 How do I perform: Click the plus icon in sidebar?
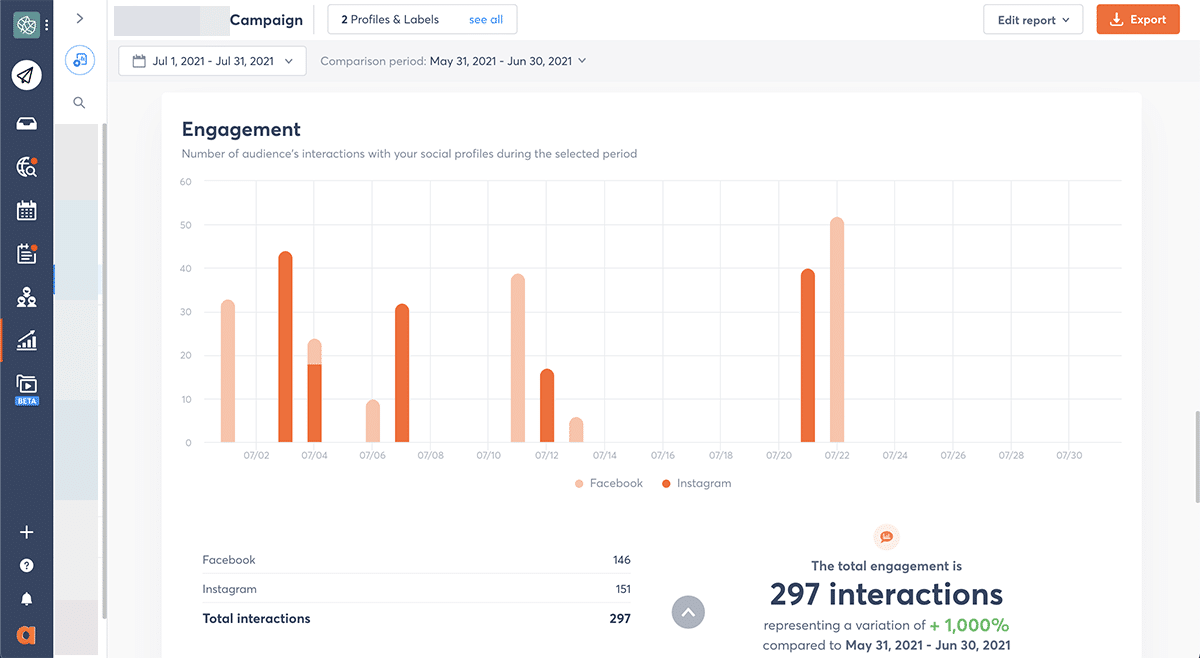(x=27, y=532)
